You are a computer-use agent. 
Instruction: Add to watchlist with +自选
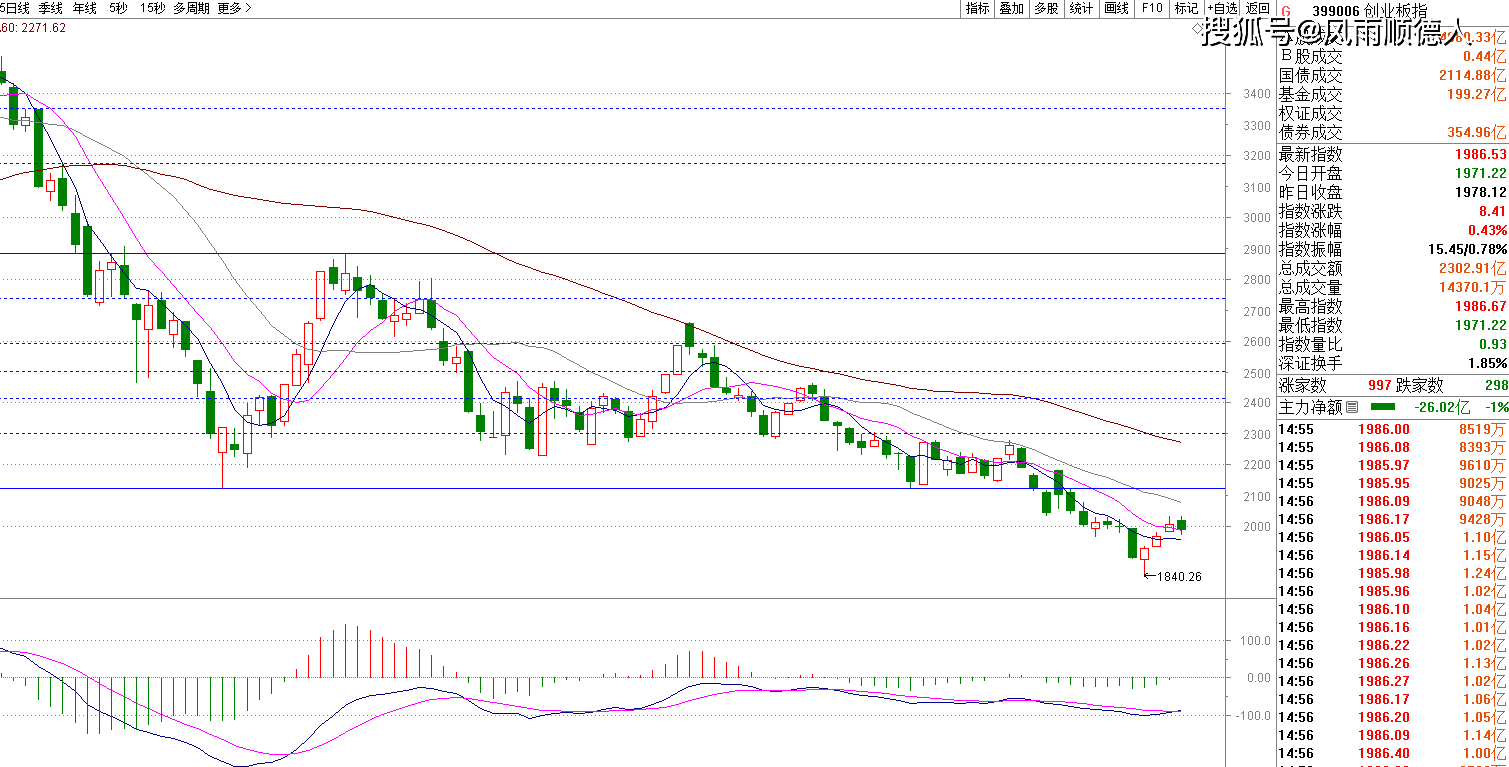[1222, 8]
